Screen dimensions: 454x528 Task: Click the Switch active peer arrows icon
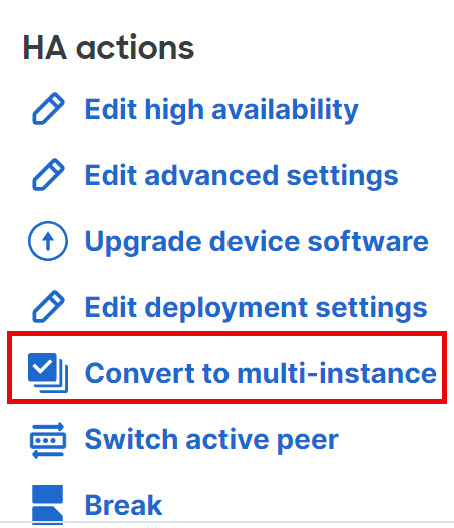[48, 440]
